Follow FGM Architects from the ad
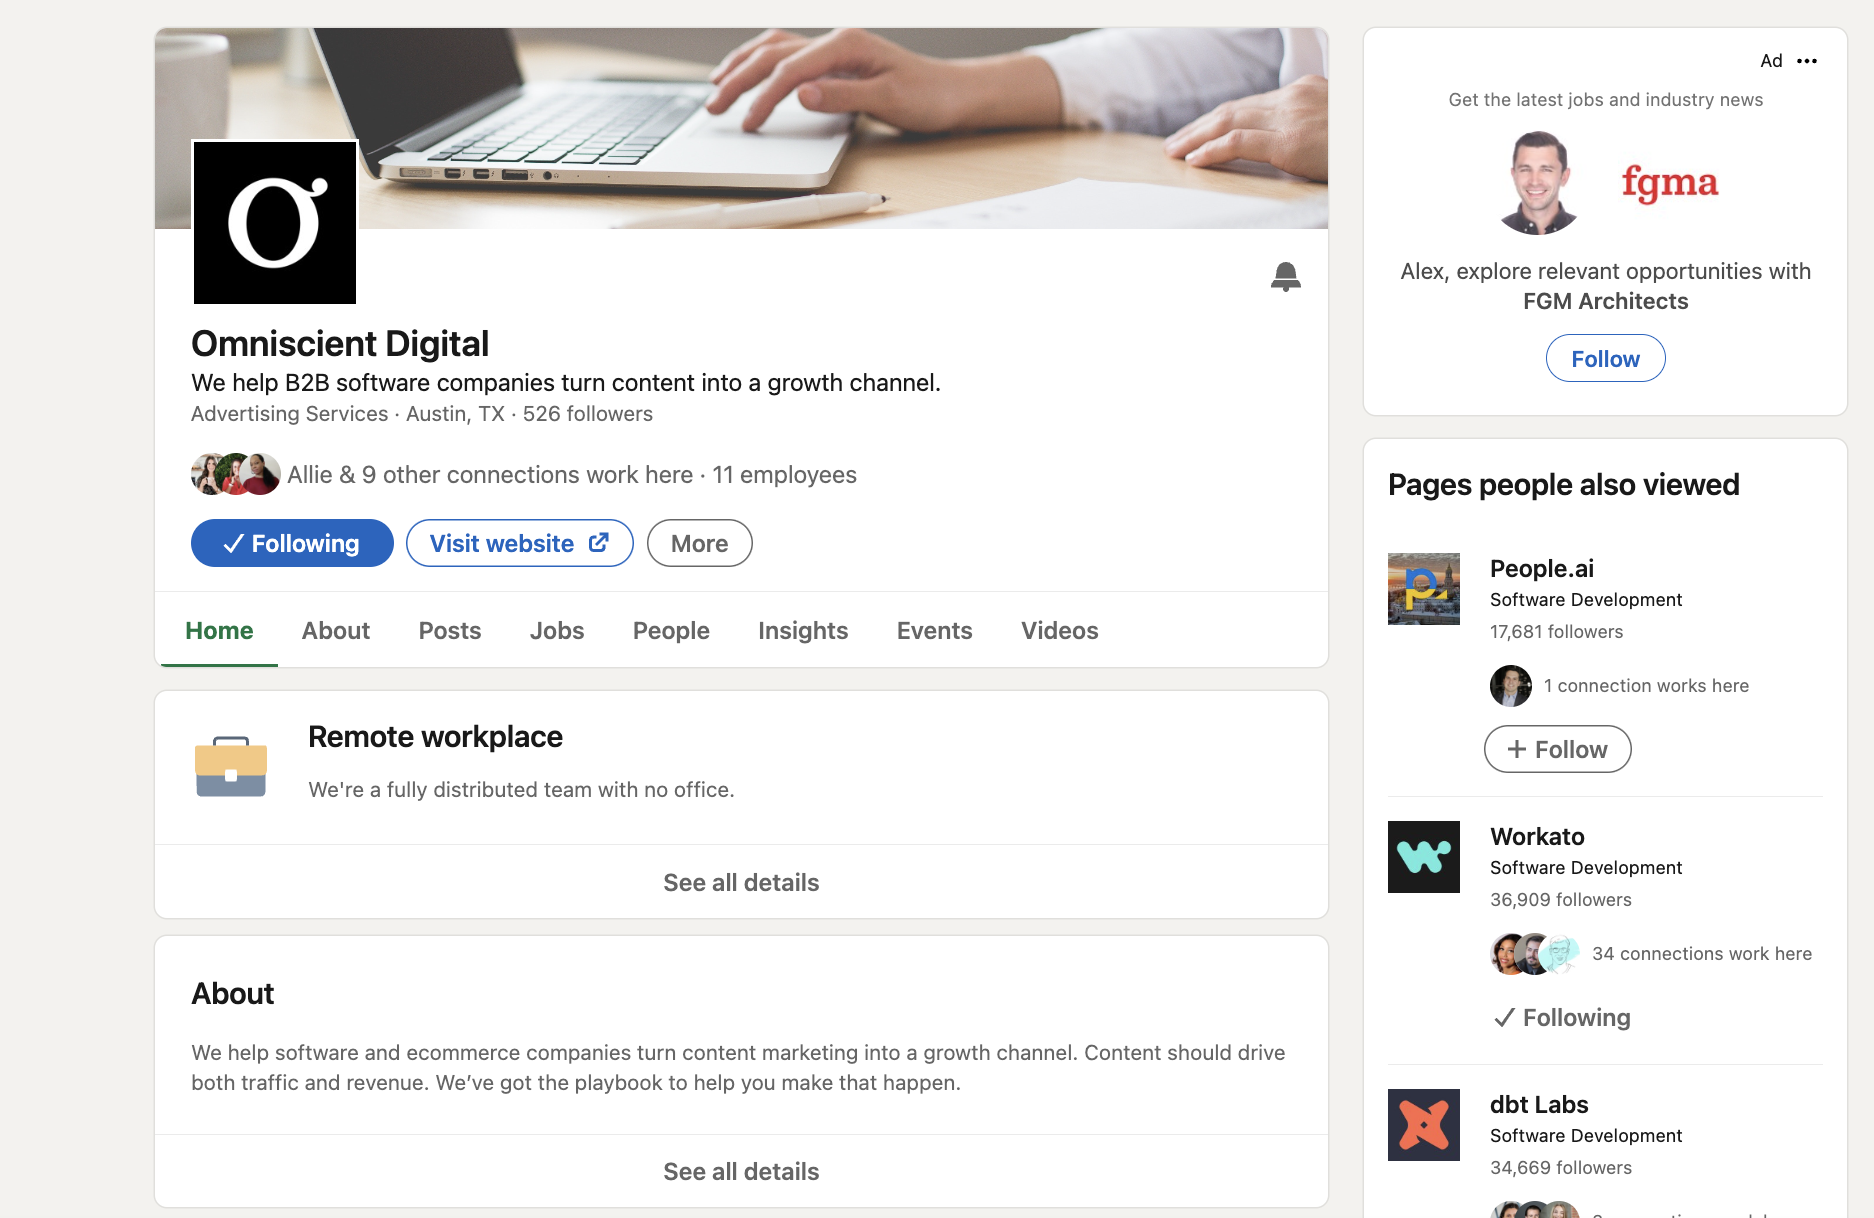Viewport: 1874px width, 1218px height. (x=1605, y=357)
